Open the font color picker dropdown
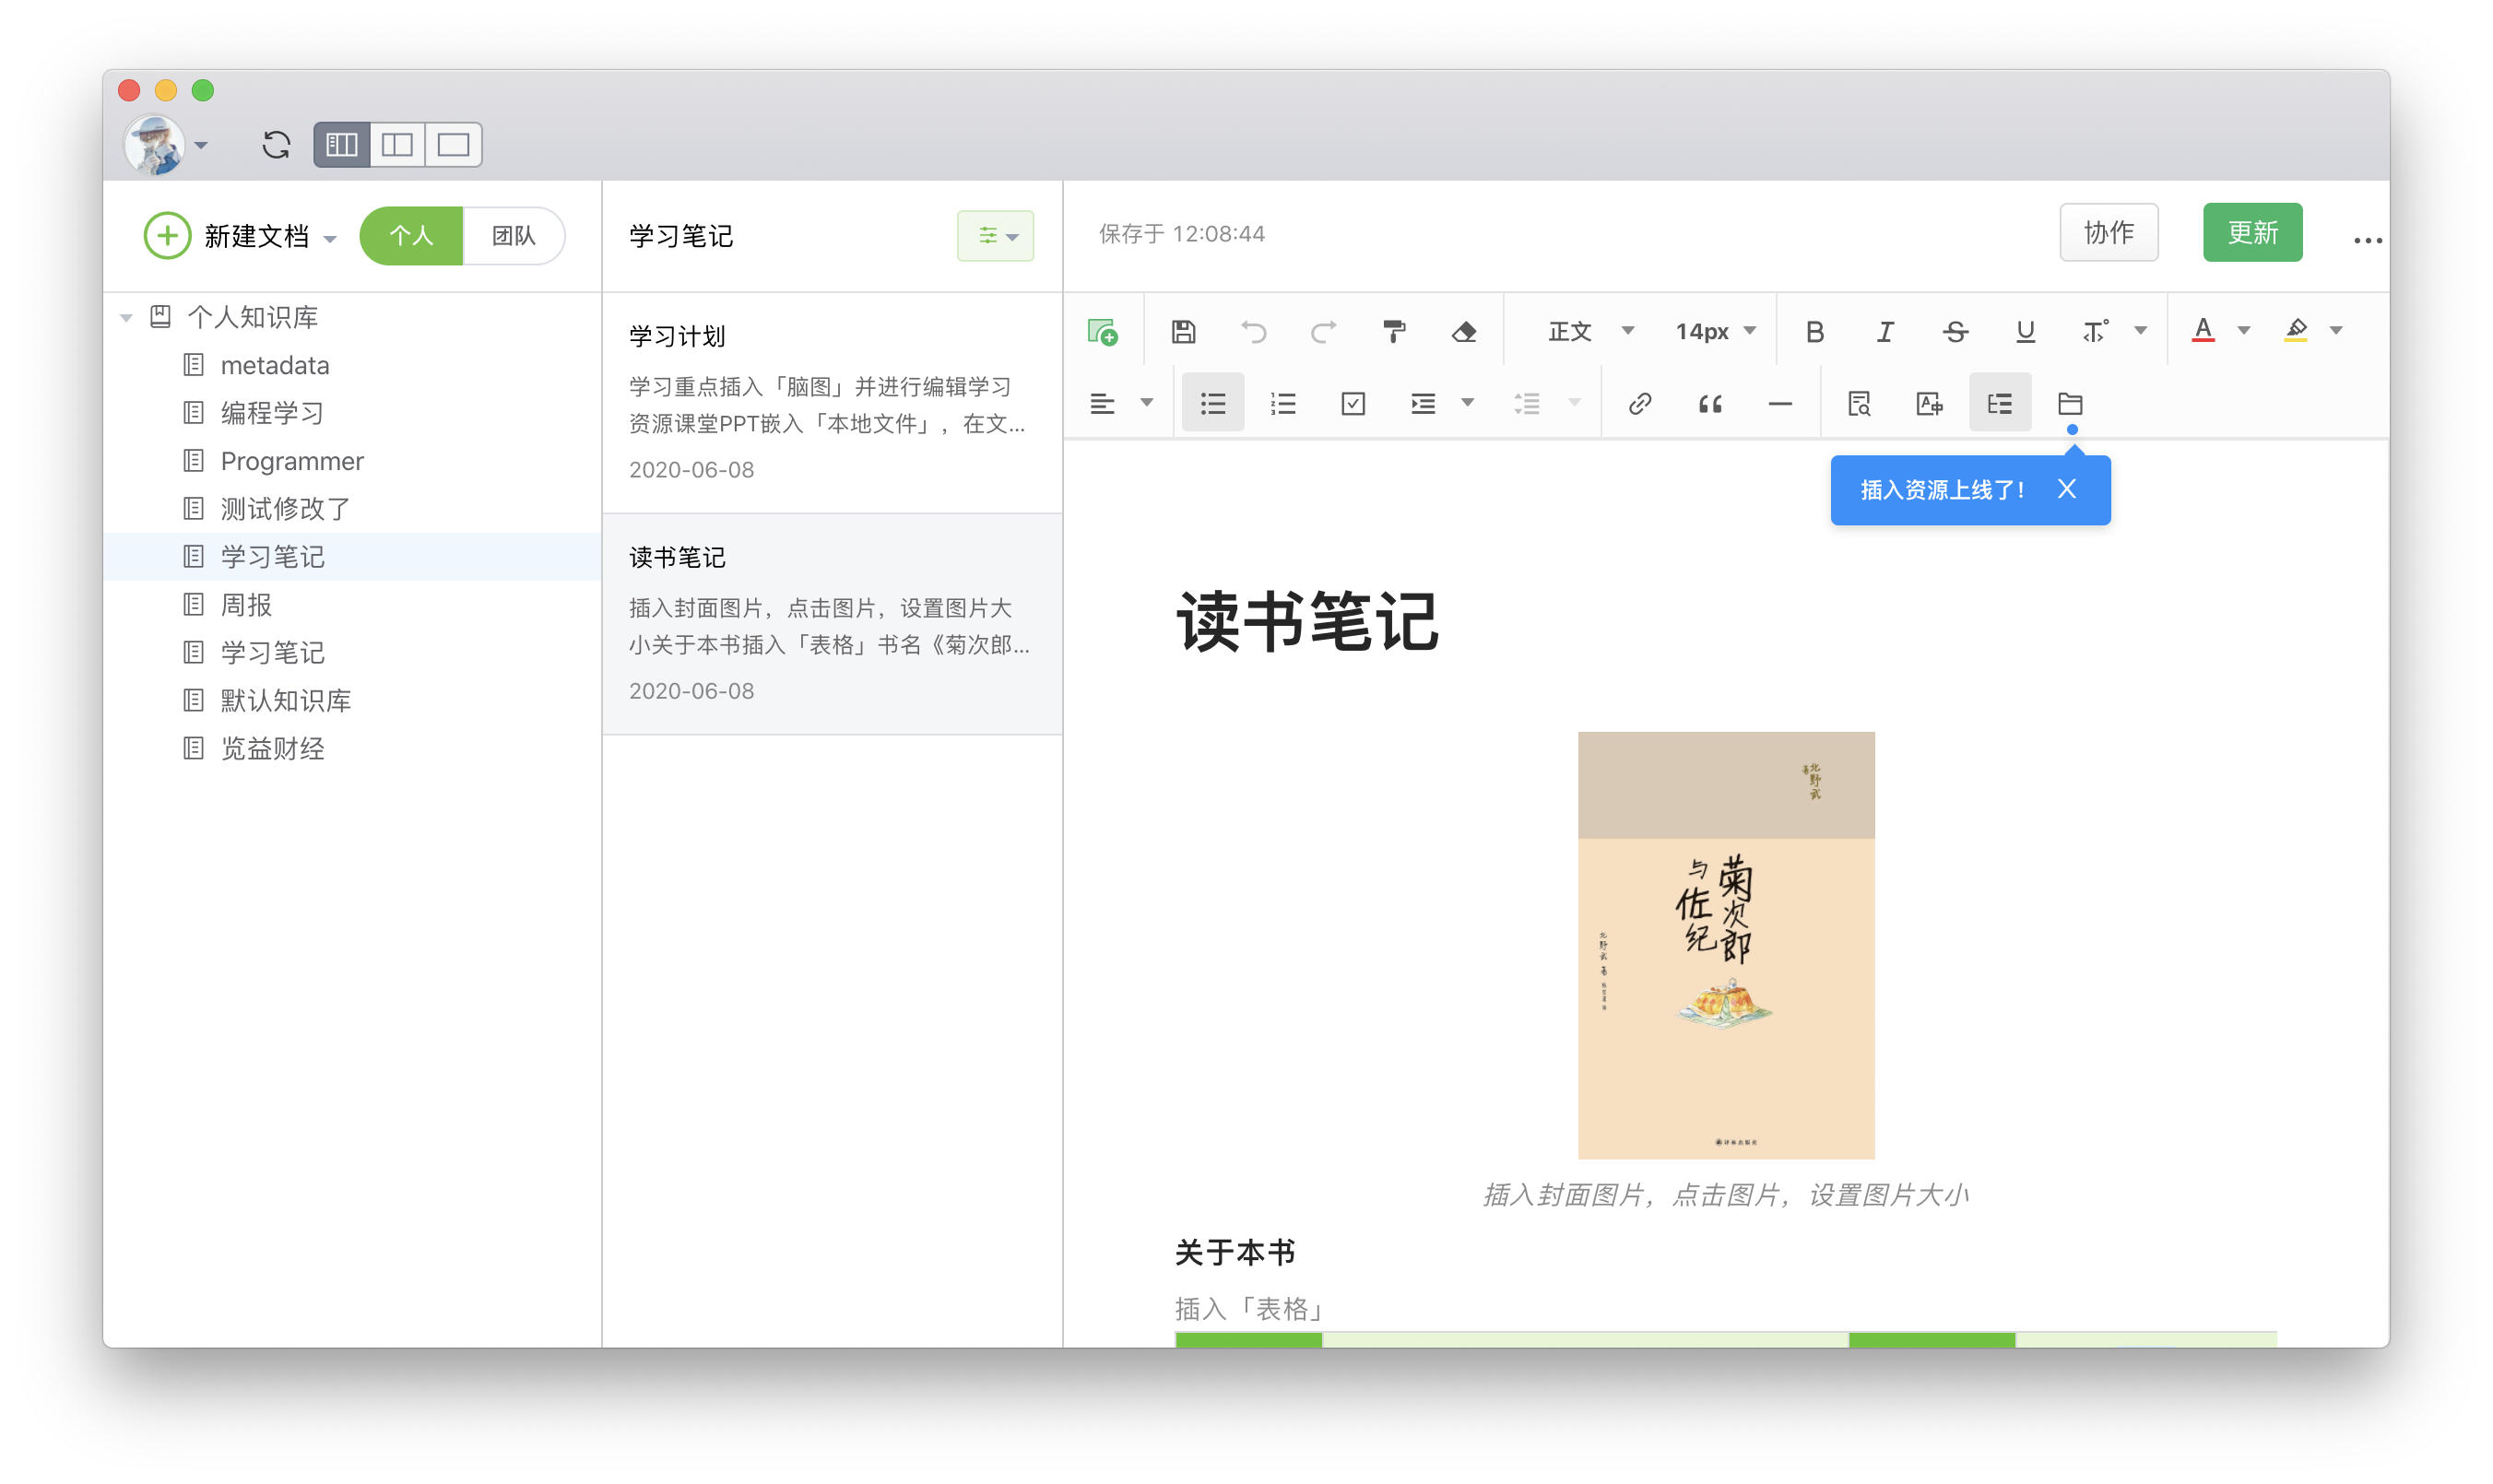 point(2244,331)
